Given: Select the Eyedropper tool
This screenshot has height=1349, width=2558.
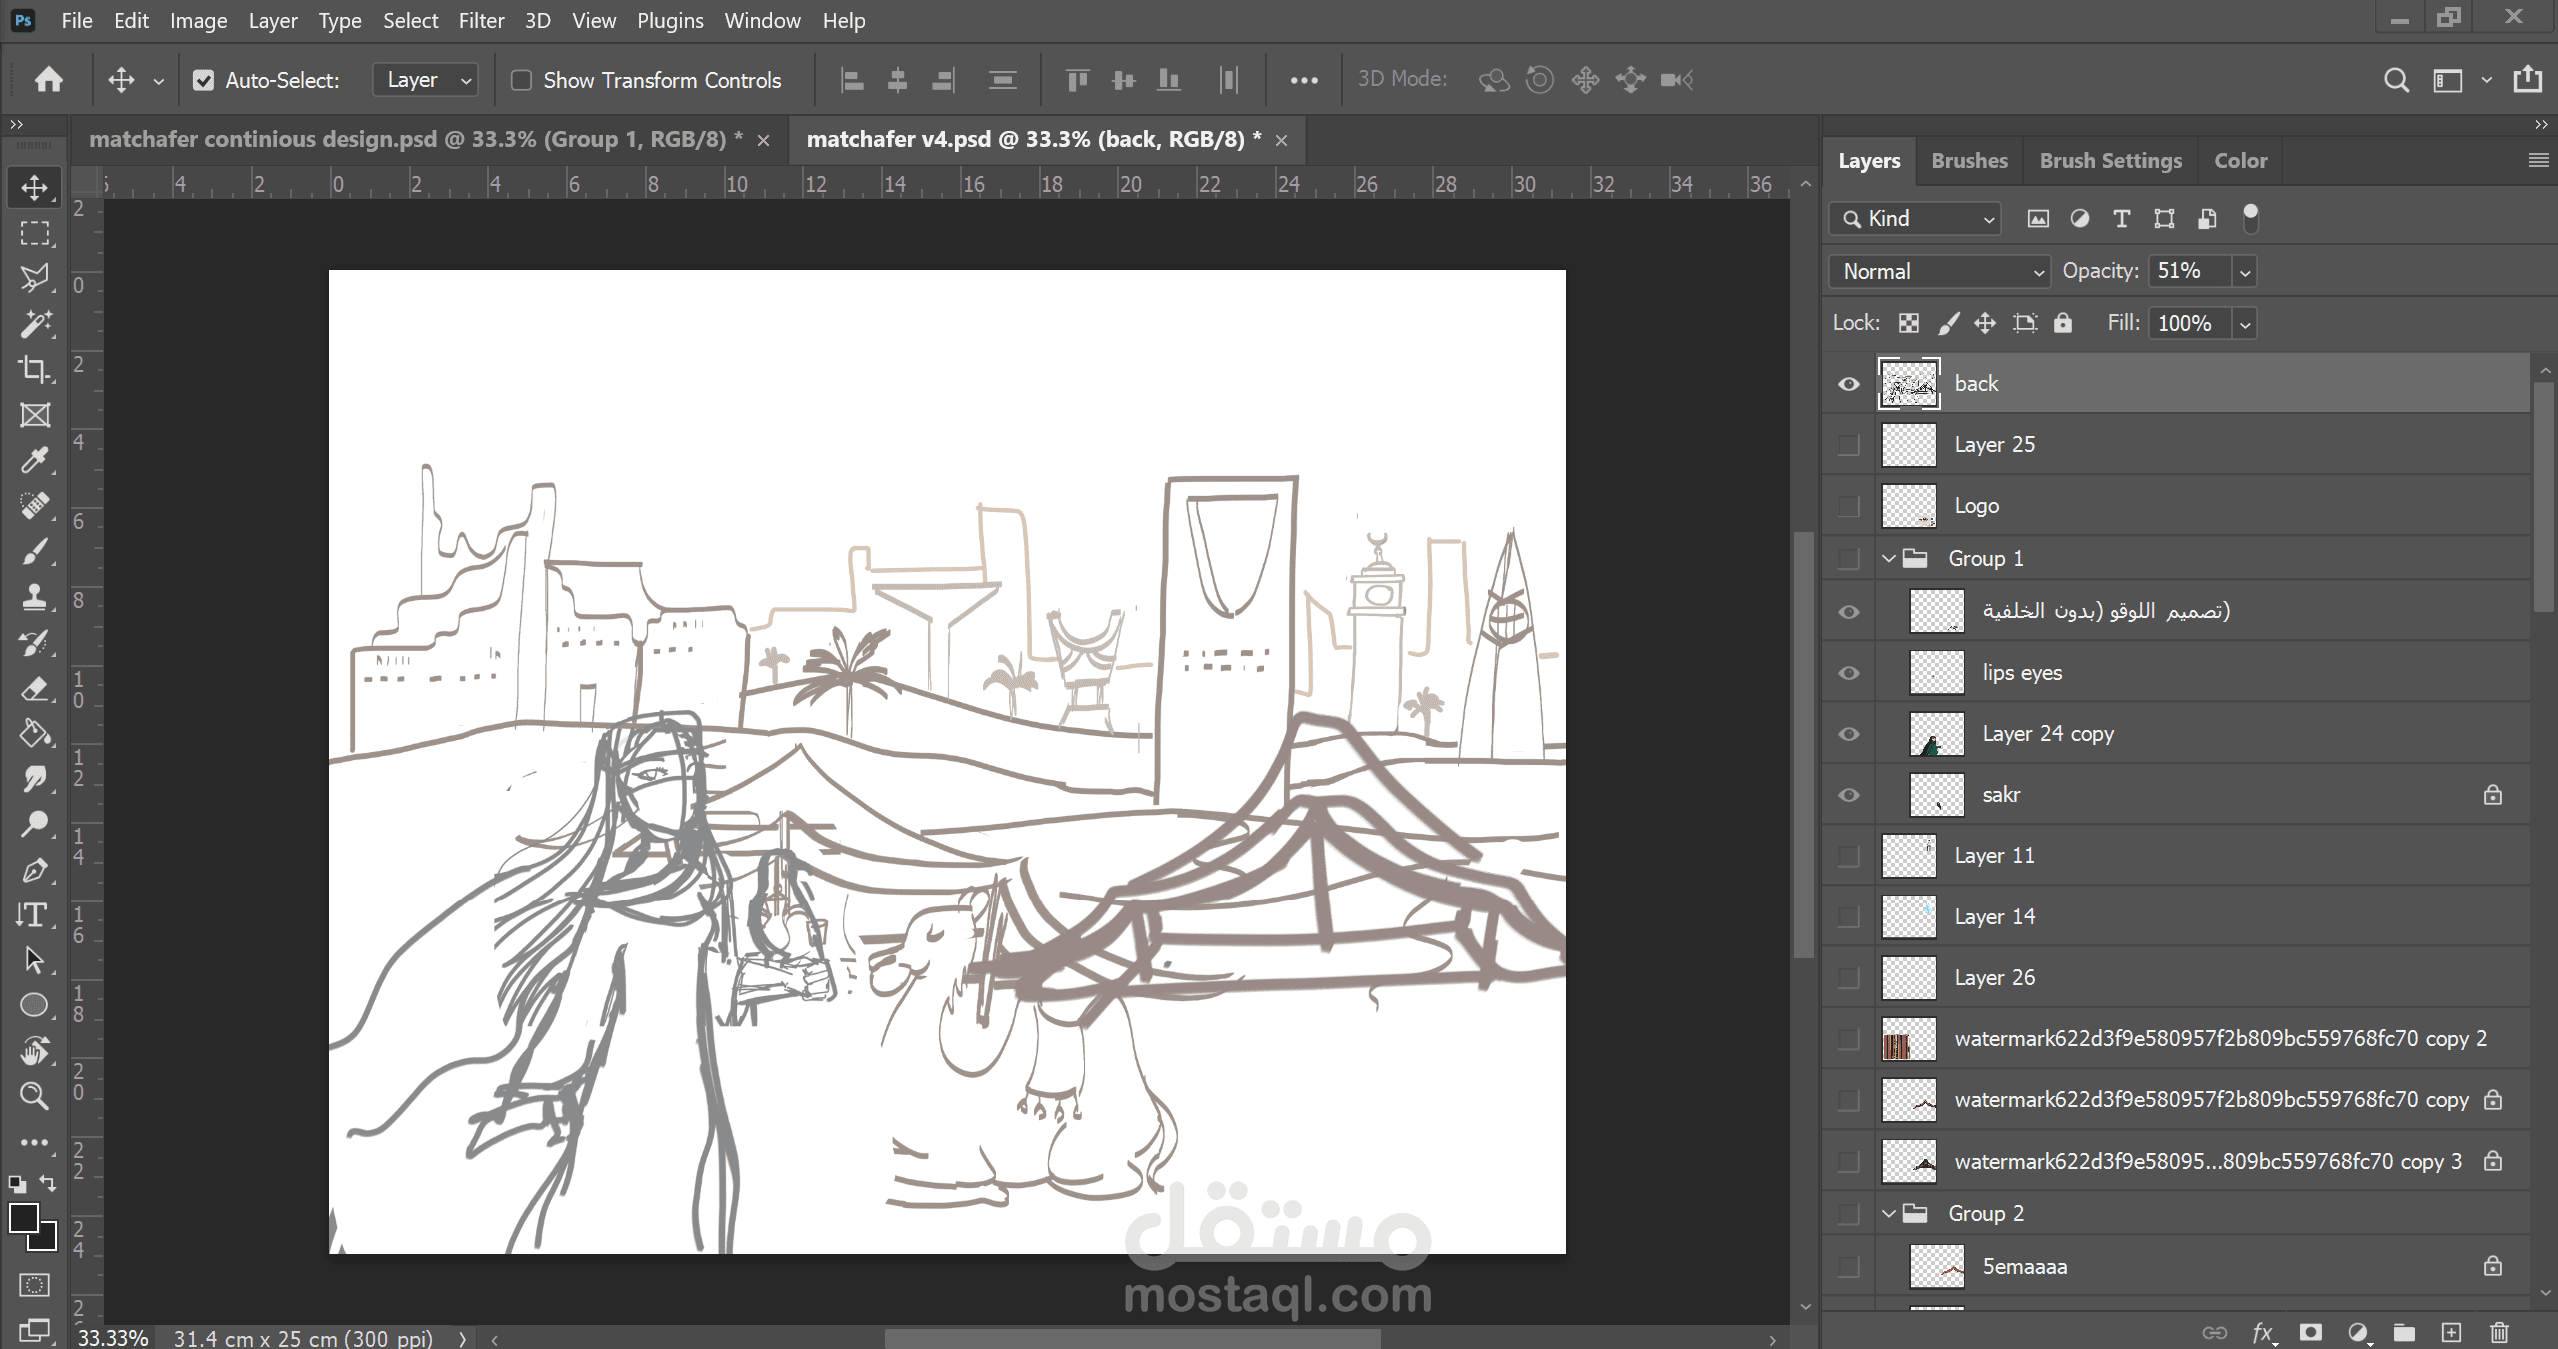Looking at the screenshot, I should pos(35,460).
